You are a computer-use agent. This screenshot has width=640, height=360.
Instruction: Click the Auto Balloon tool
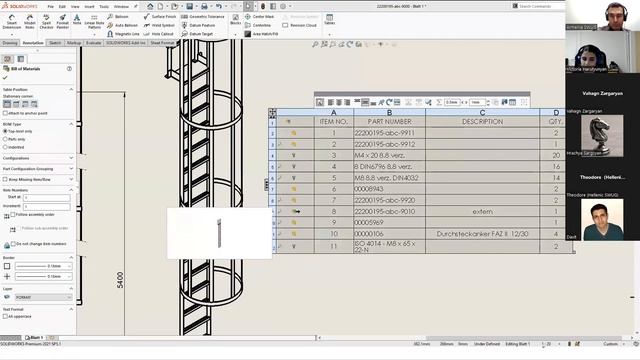122,25
